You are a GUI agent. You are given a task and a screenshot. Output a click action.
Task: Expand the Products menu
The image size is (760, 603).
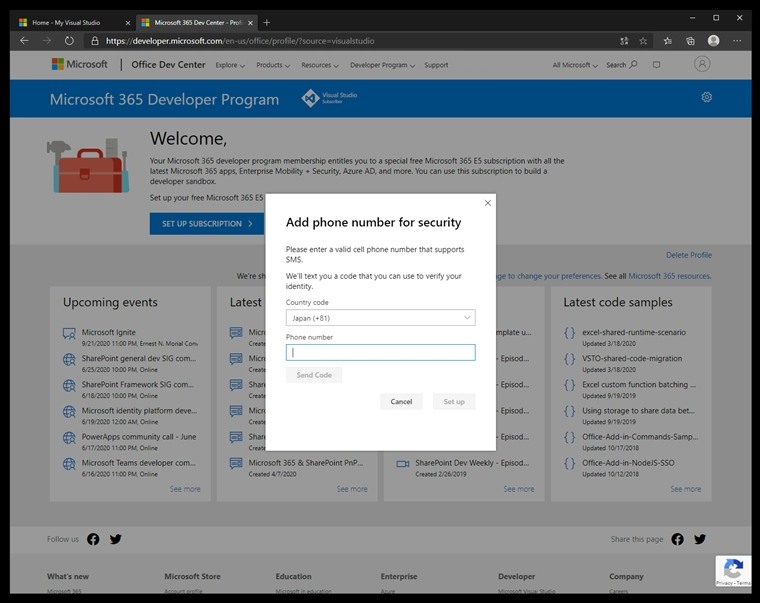click(273, 65)
